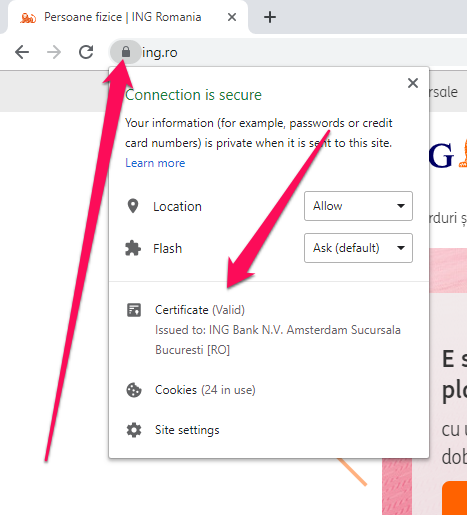Open Site settings

pyautogui.click(x=187, y=430)
